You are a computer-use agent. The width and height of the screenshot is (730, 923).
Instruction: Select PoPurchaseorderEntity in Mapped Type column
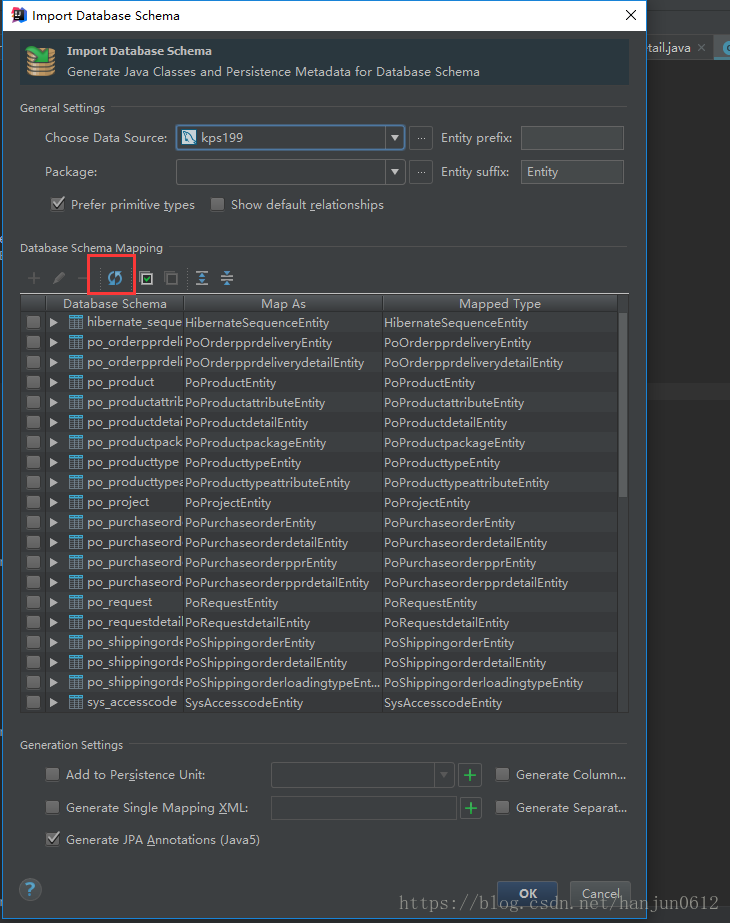click(x=450, y=523)
